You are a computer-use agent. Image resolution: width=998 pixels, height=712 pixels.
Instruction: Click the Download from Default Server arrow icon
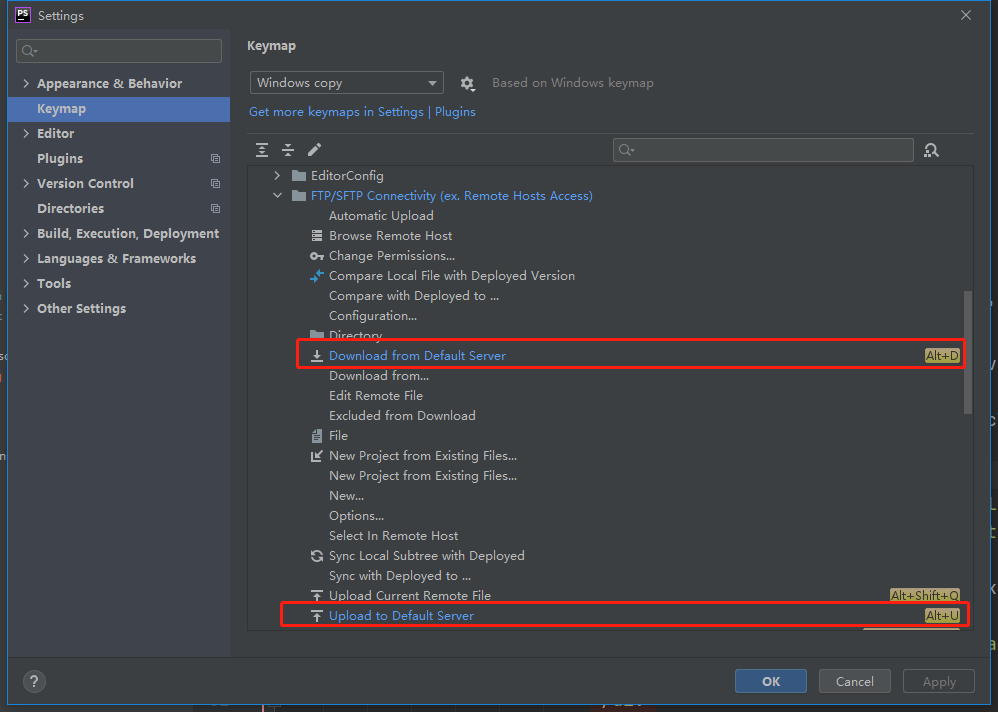click(x=316, y=356)
